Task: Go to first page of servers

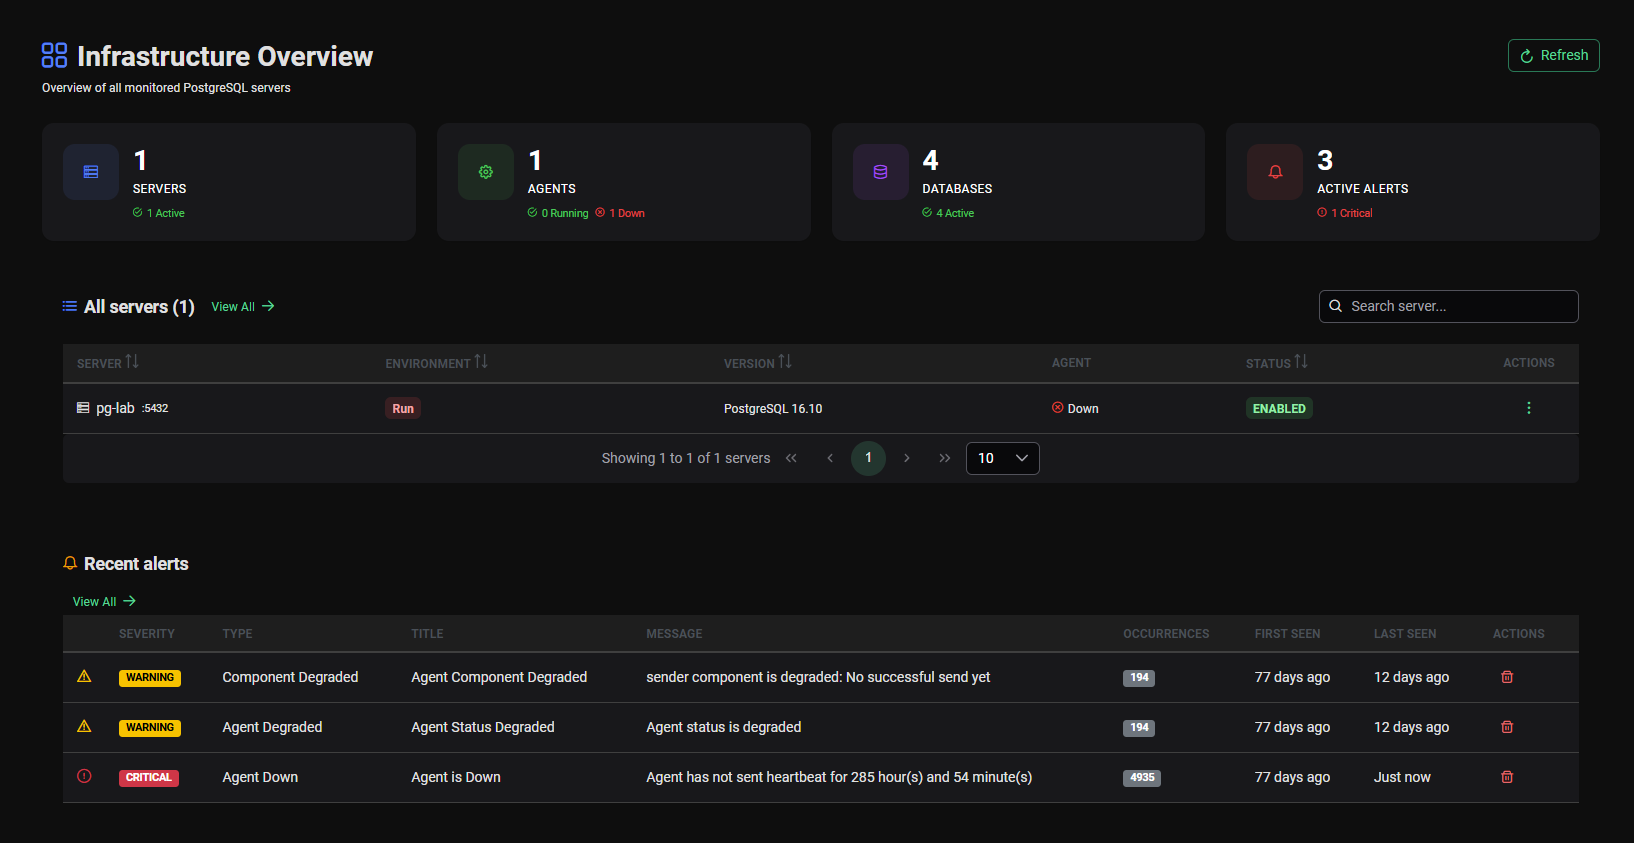Action: (x=791, y=458)
